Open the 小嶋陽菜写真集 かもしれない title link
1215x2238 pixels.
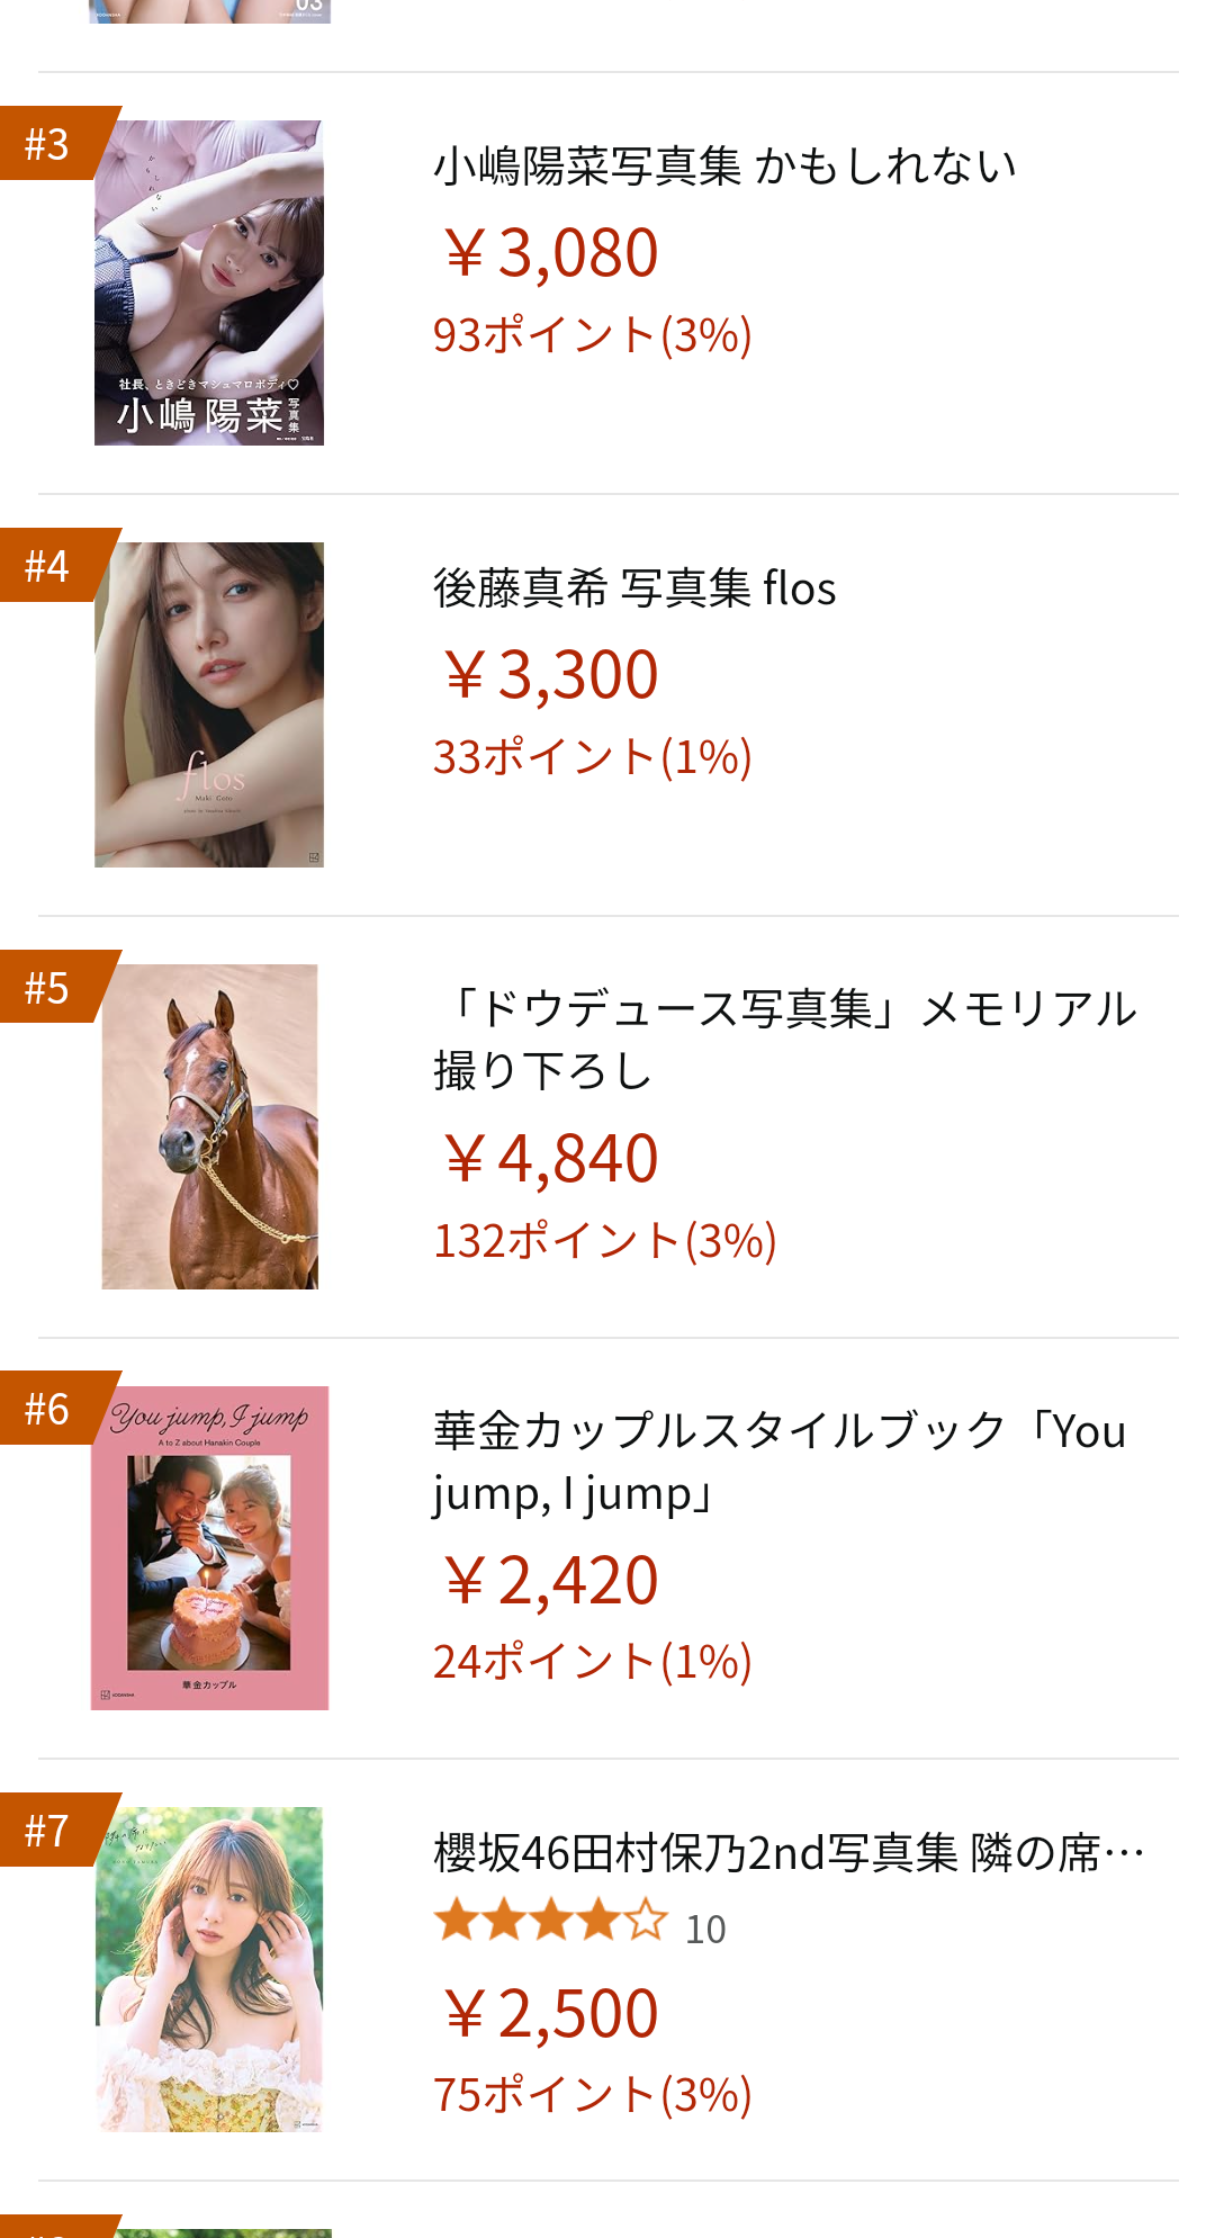click(x=724, y=166)
